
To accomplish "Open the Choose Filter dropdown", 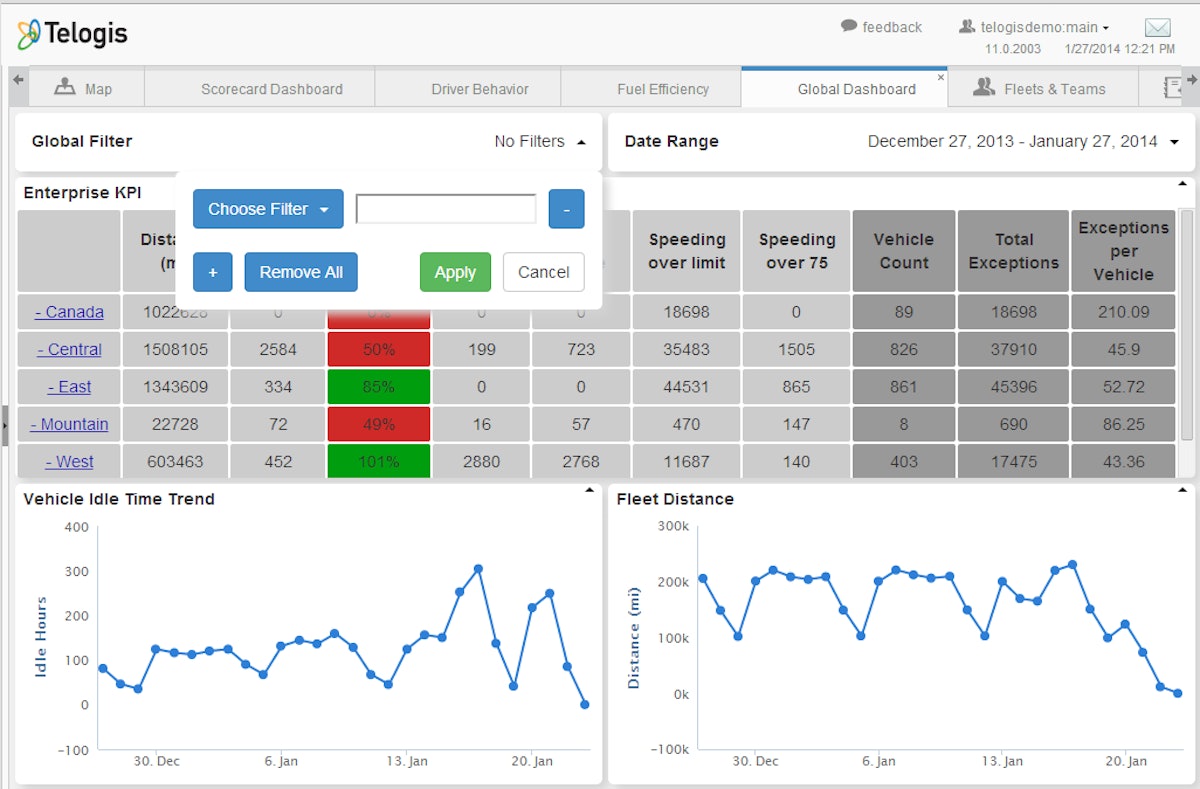I will [x=268, y=209].
